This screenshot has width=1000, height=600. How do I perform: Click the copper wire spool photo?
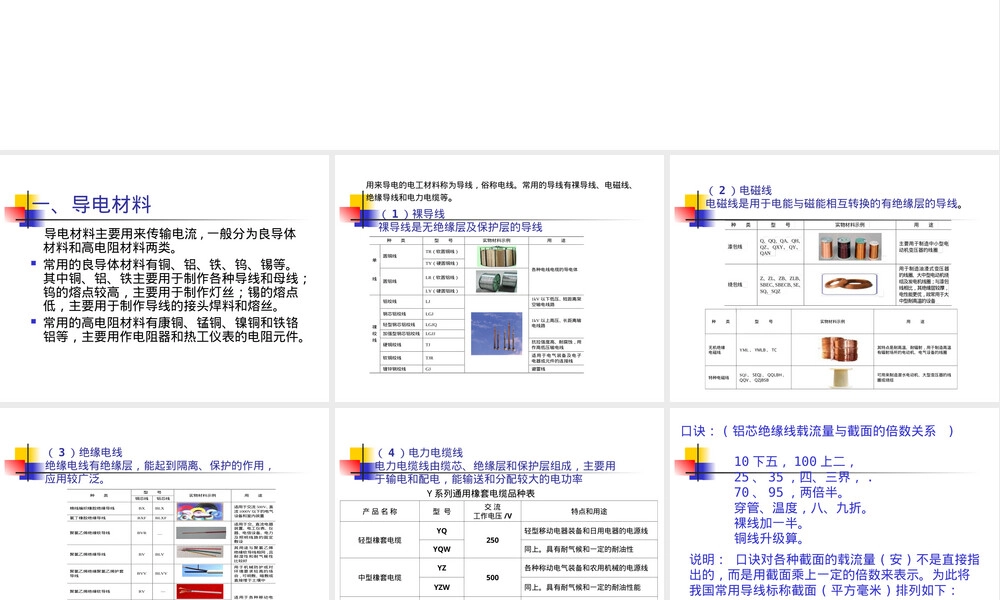click(x=839, y=349)
